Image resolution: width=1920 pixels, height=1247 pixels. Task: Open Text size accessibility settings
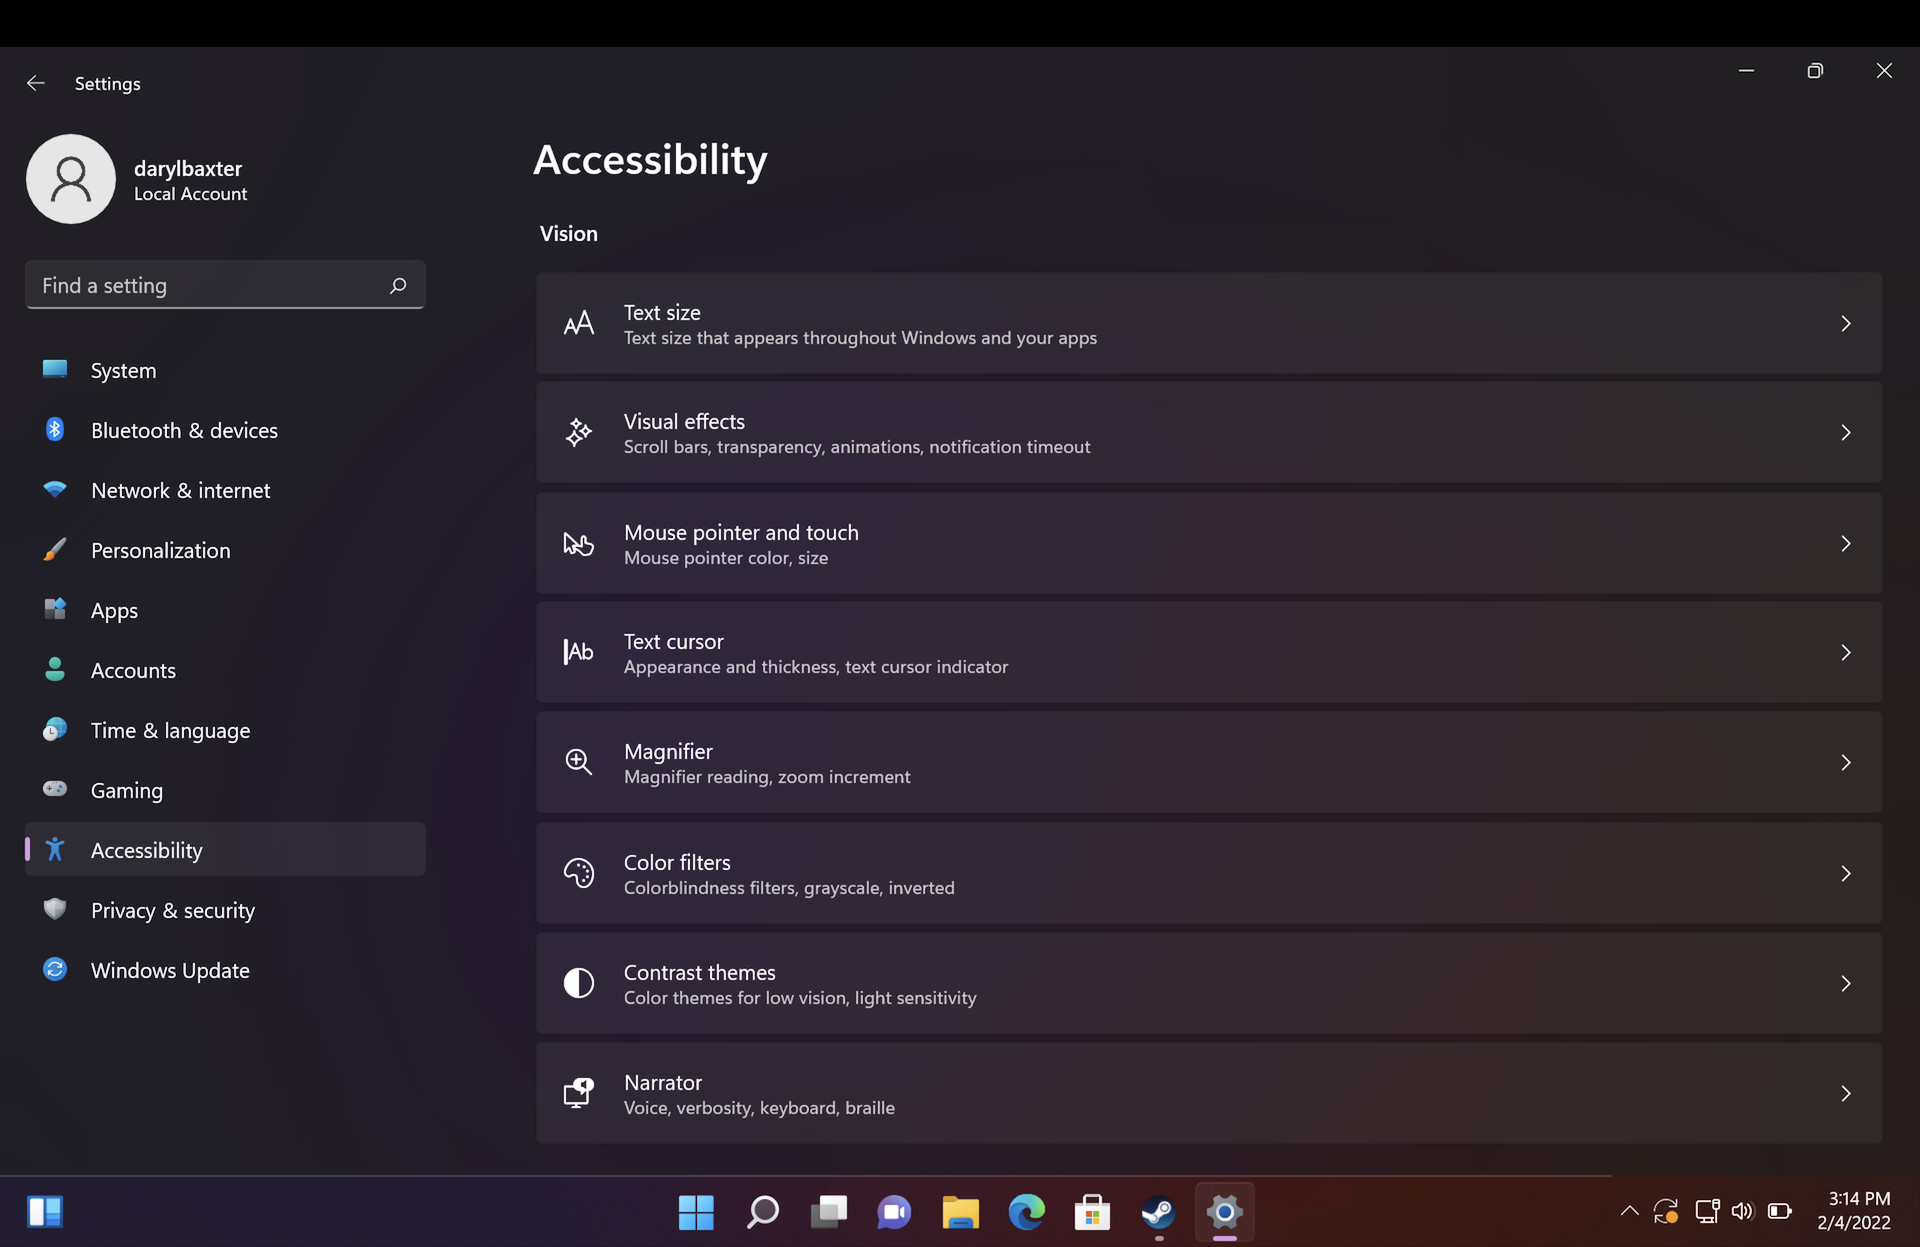pyautogui.click(x=1209, y=323)
